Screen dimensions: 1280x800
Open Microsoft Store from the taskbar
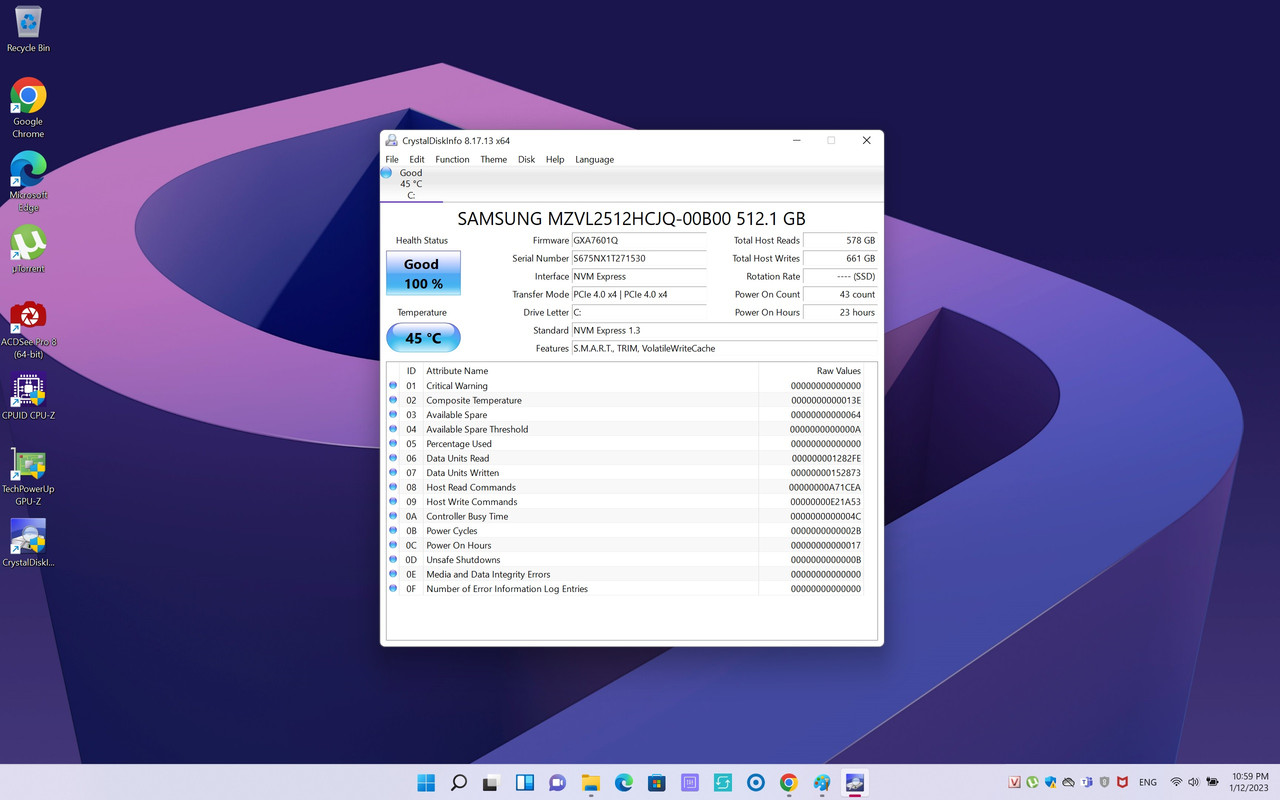[x=656, y=783]
